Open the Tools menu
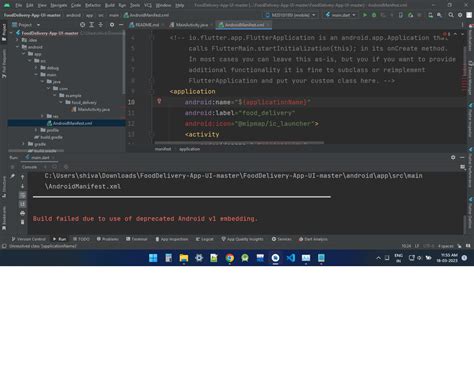The image size is (474, 384). pyautogui.click(x=135, y=5)
